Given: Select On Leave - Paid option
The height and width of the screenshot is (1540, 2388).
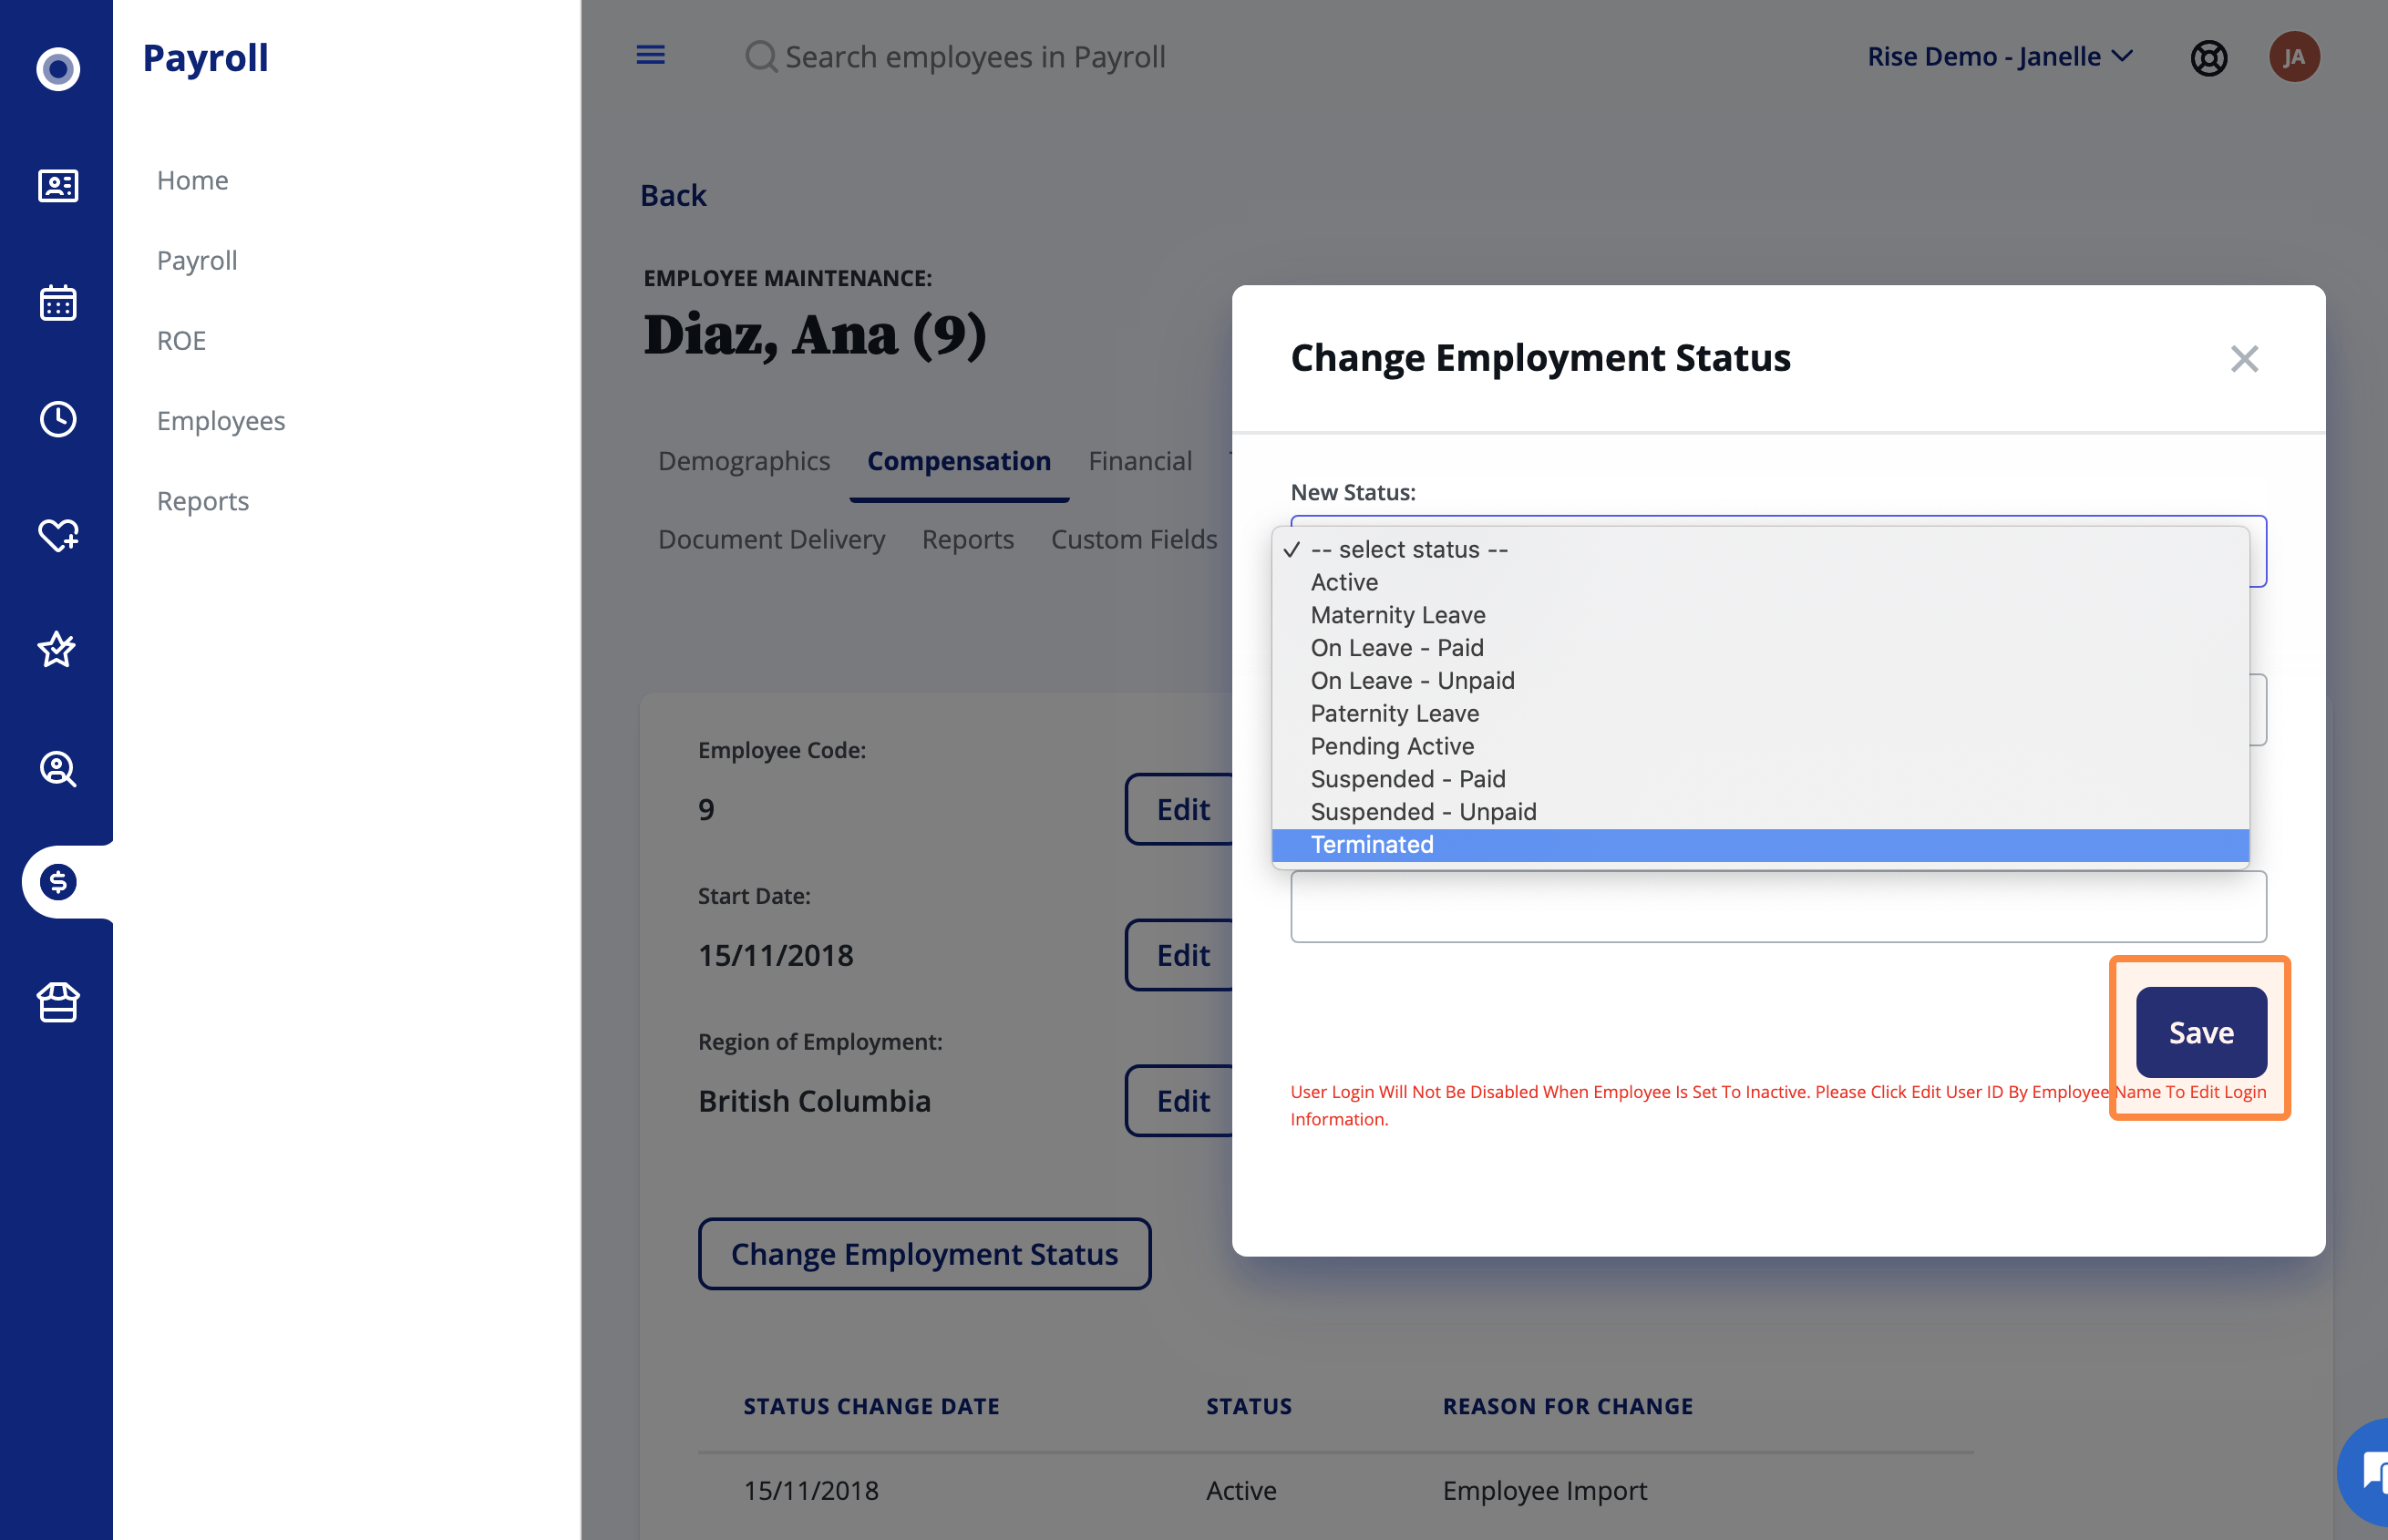Looking at the screenshot, I should [1760, 648].
